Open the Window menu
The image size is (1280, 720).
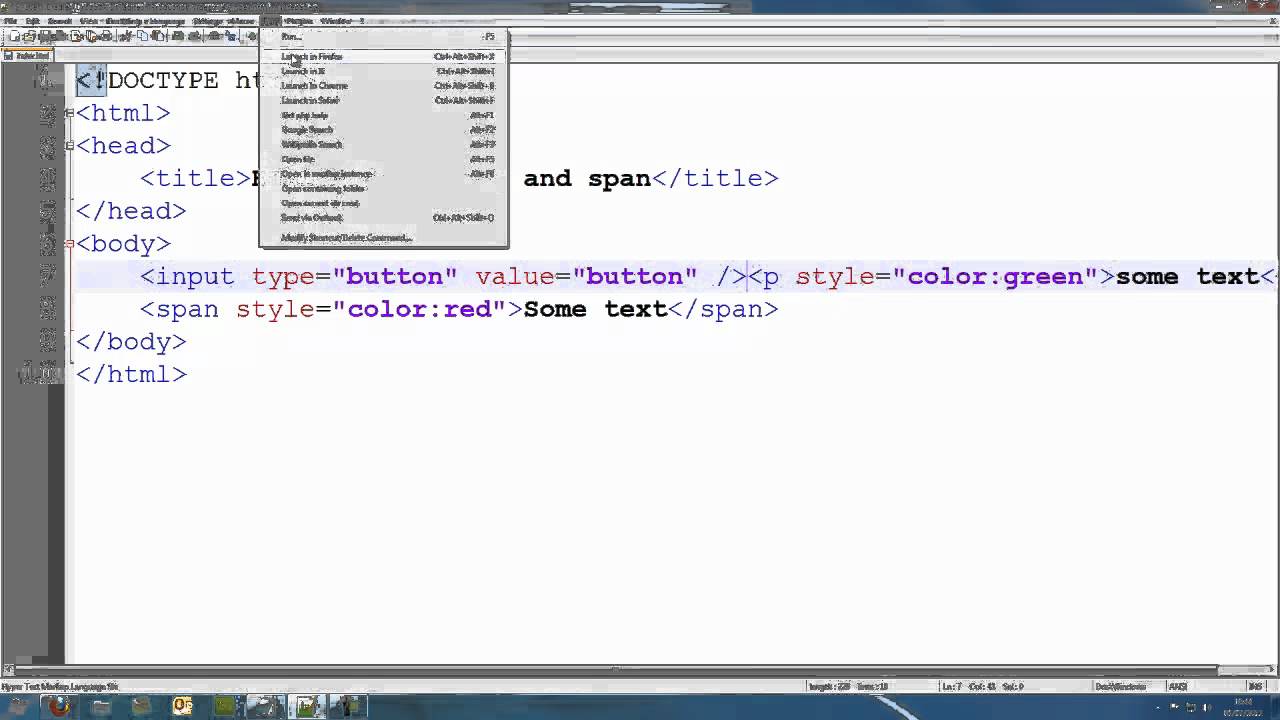point(335,21)
